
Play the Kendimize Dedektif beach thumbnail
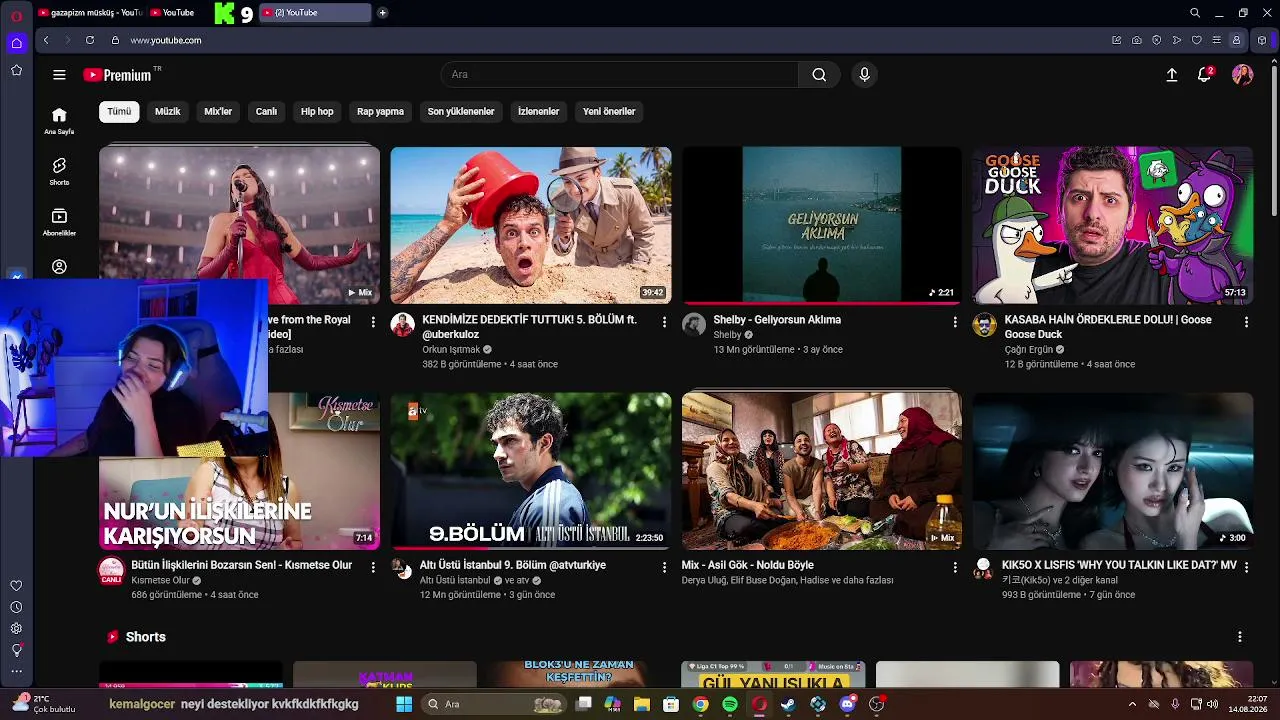(x=531, y=225)
